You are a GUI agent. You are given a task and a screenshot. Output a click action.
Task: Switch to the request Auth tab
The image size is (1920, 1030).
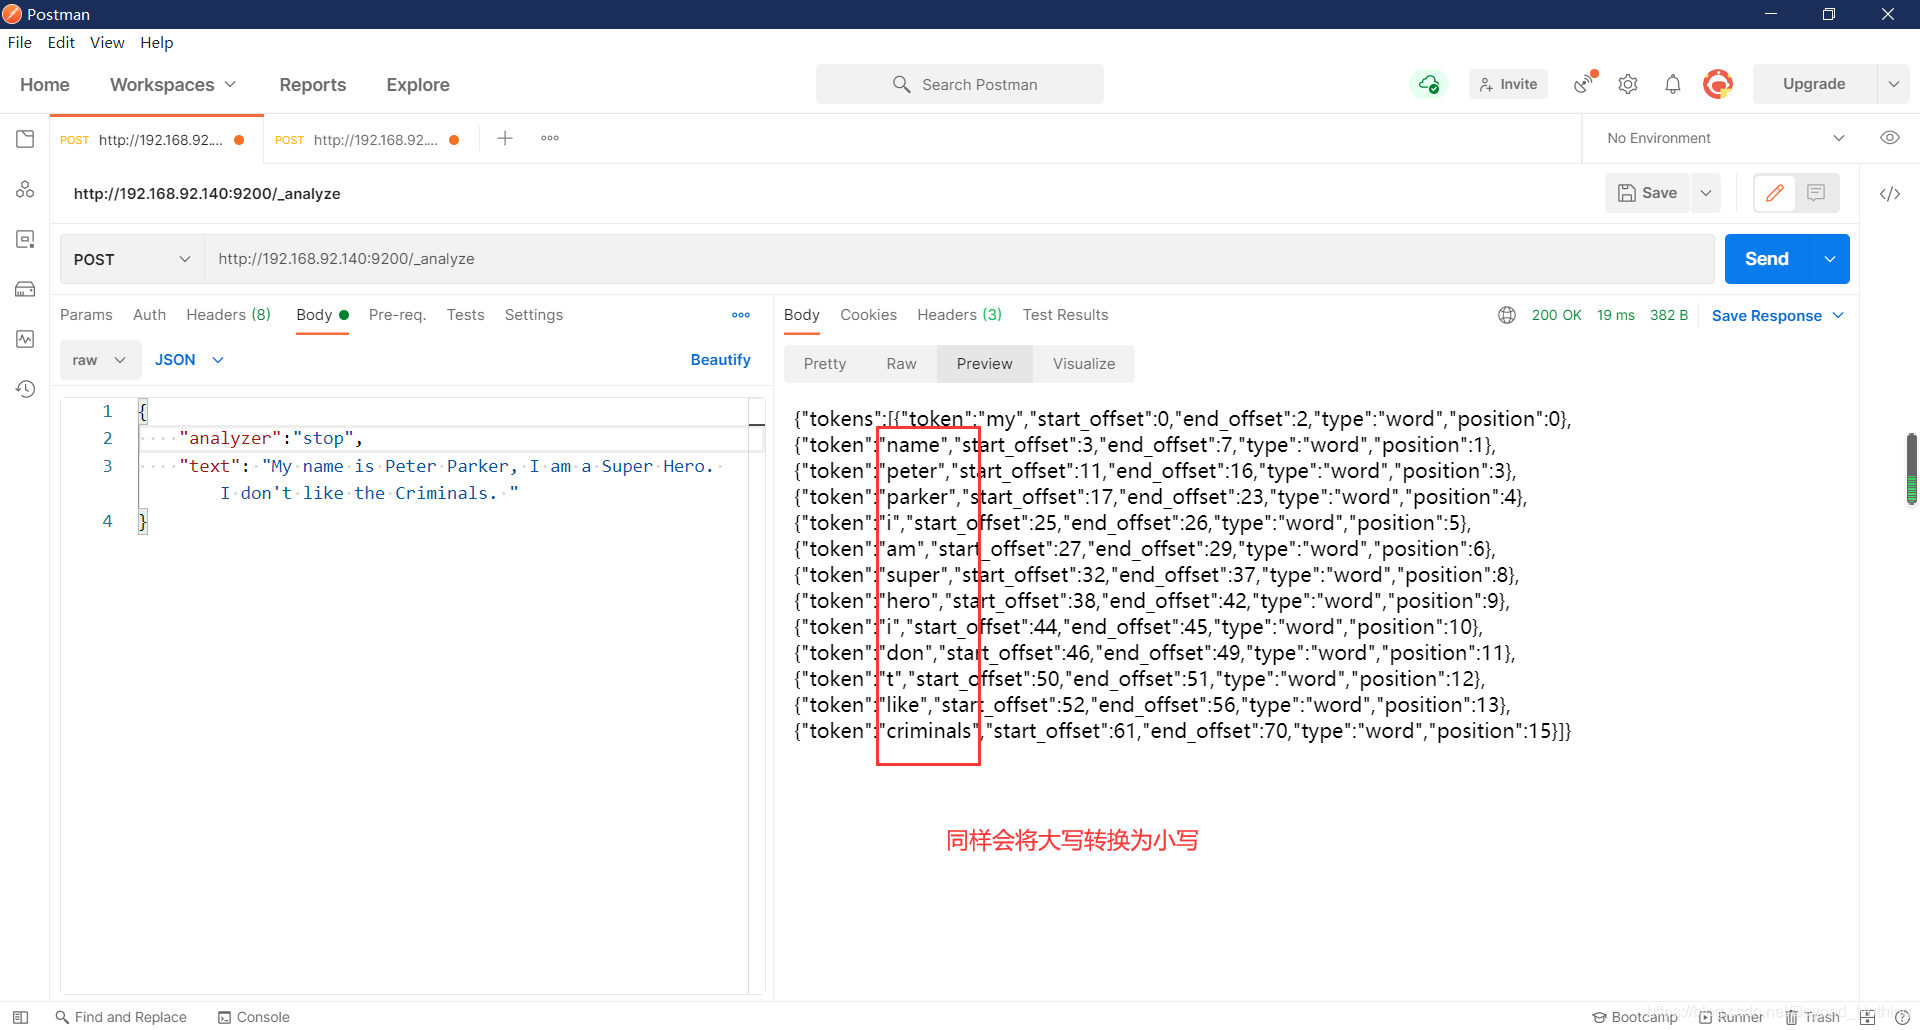(x=150, y=315)
